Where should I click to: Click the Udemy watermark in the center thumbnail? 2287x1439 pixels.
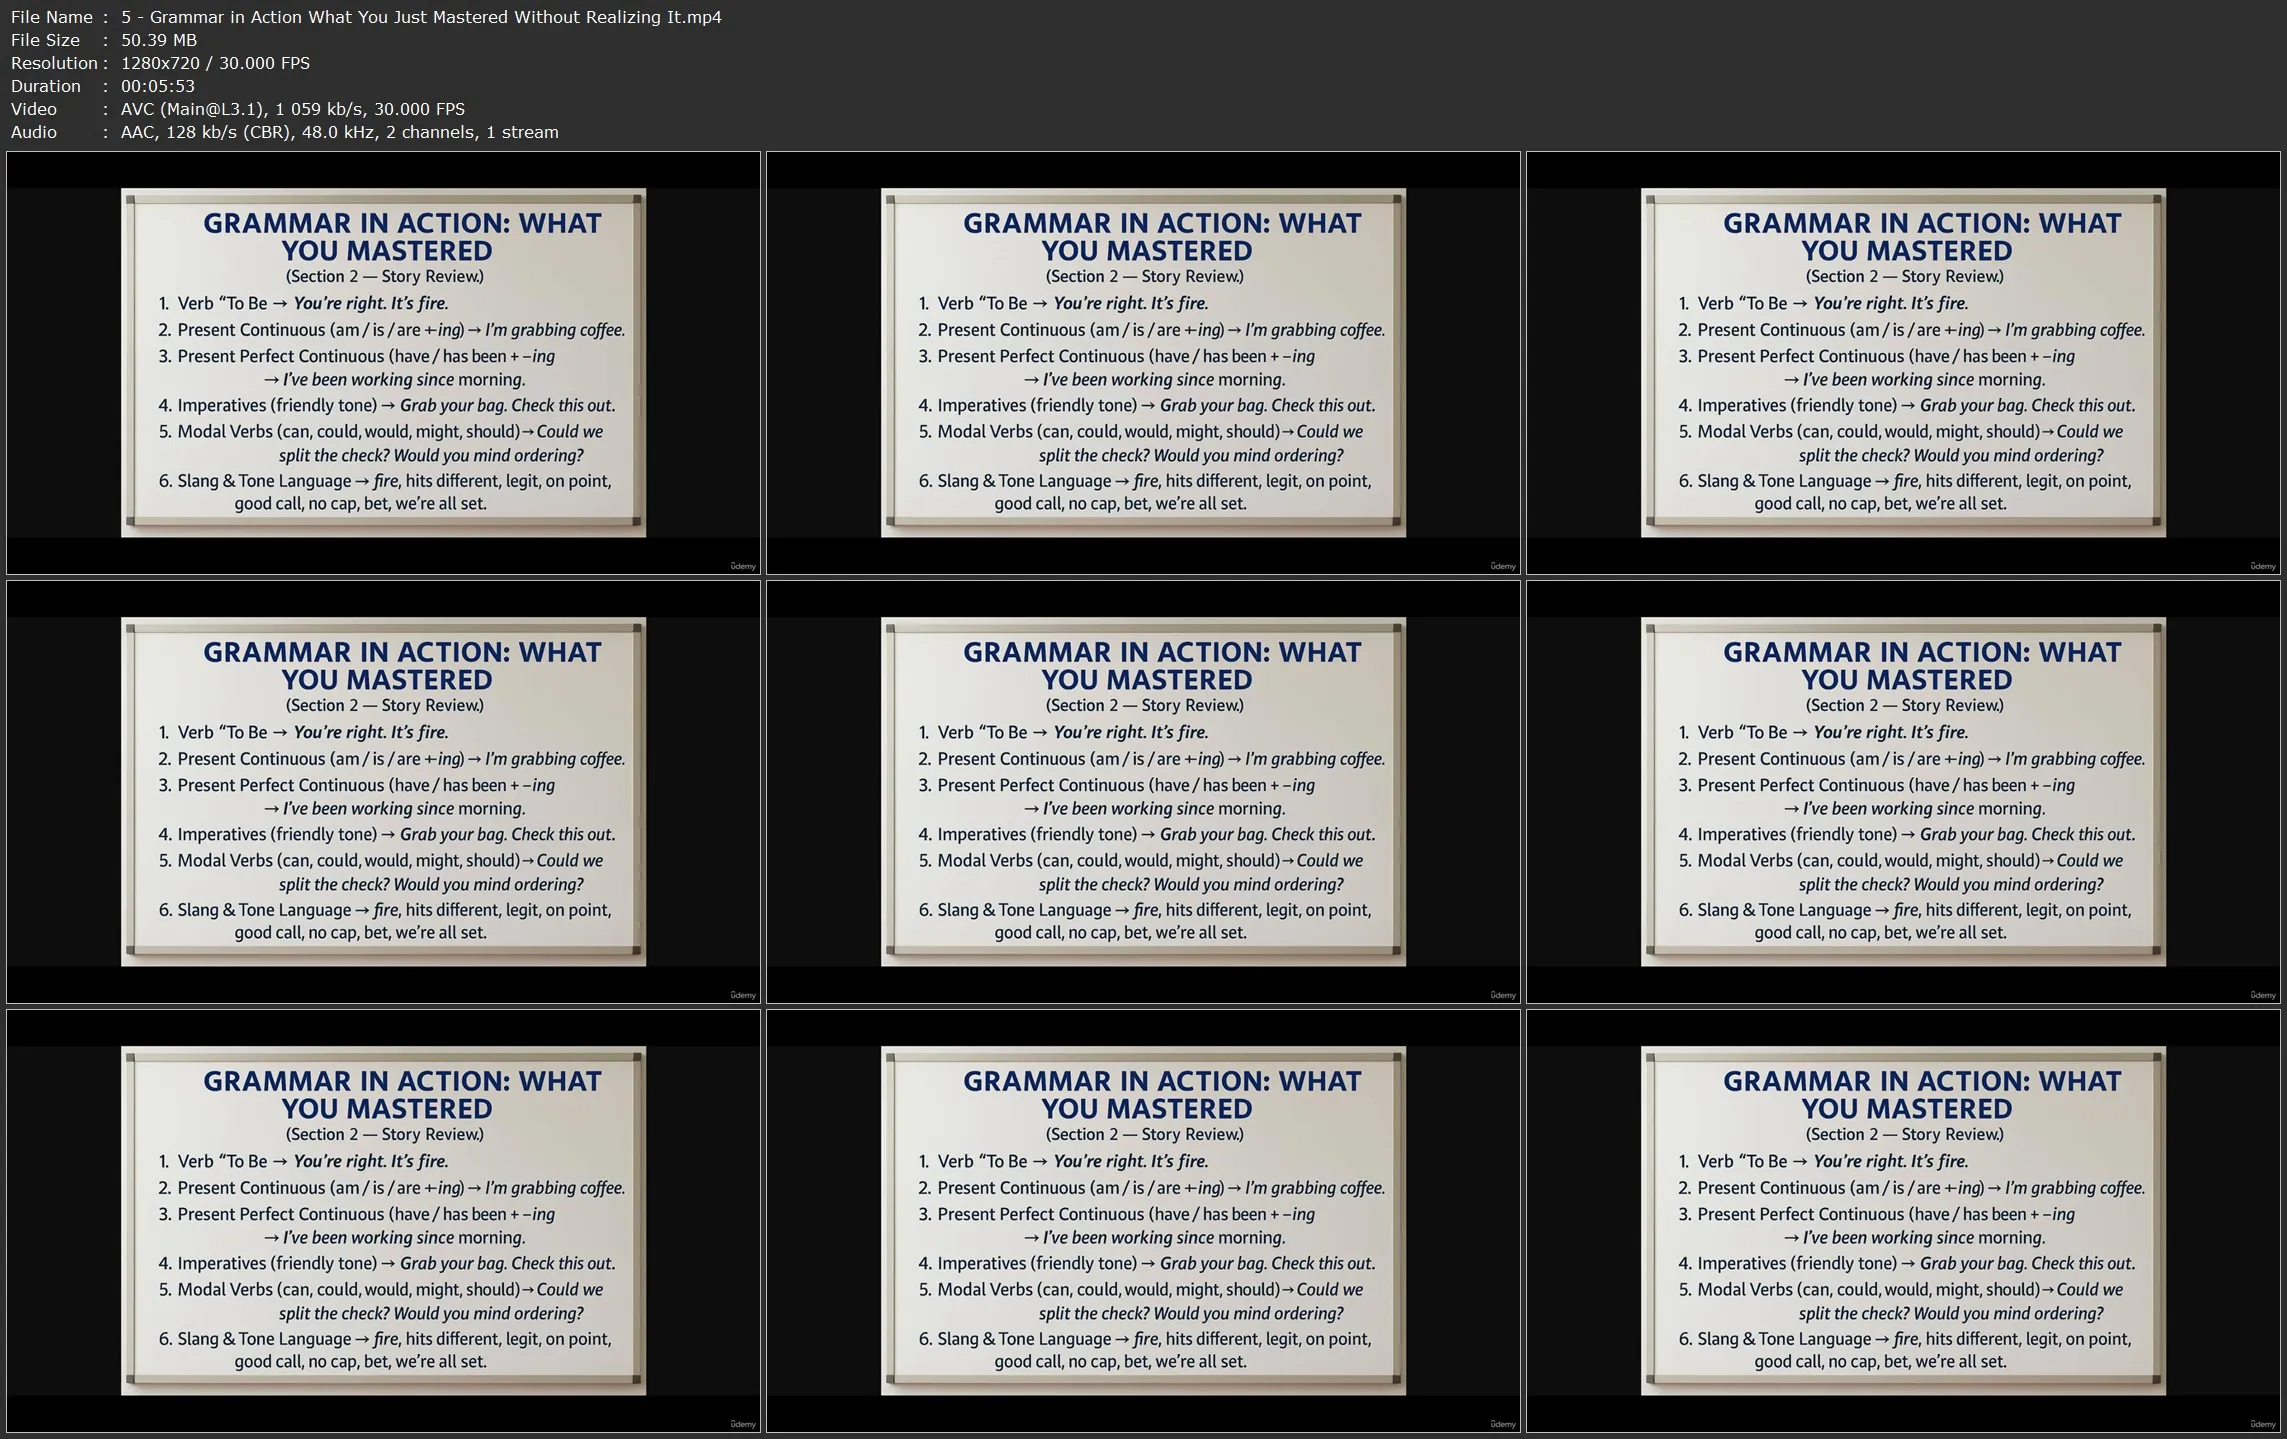(1503, 995)
